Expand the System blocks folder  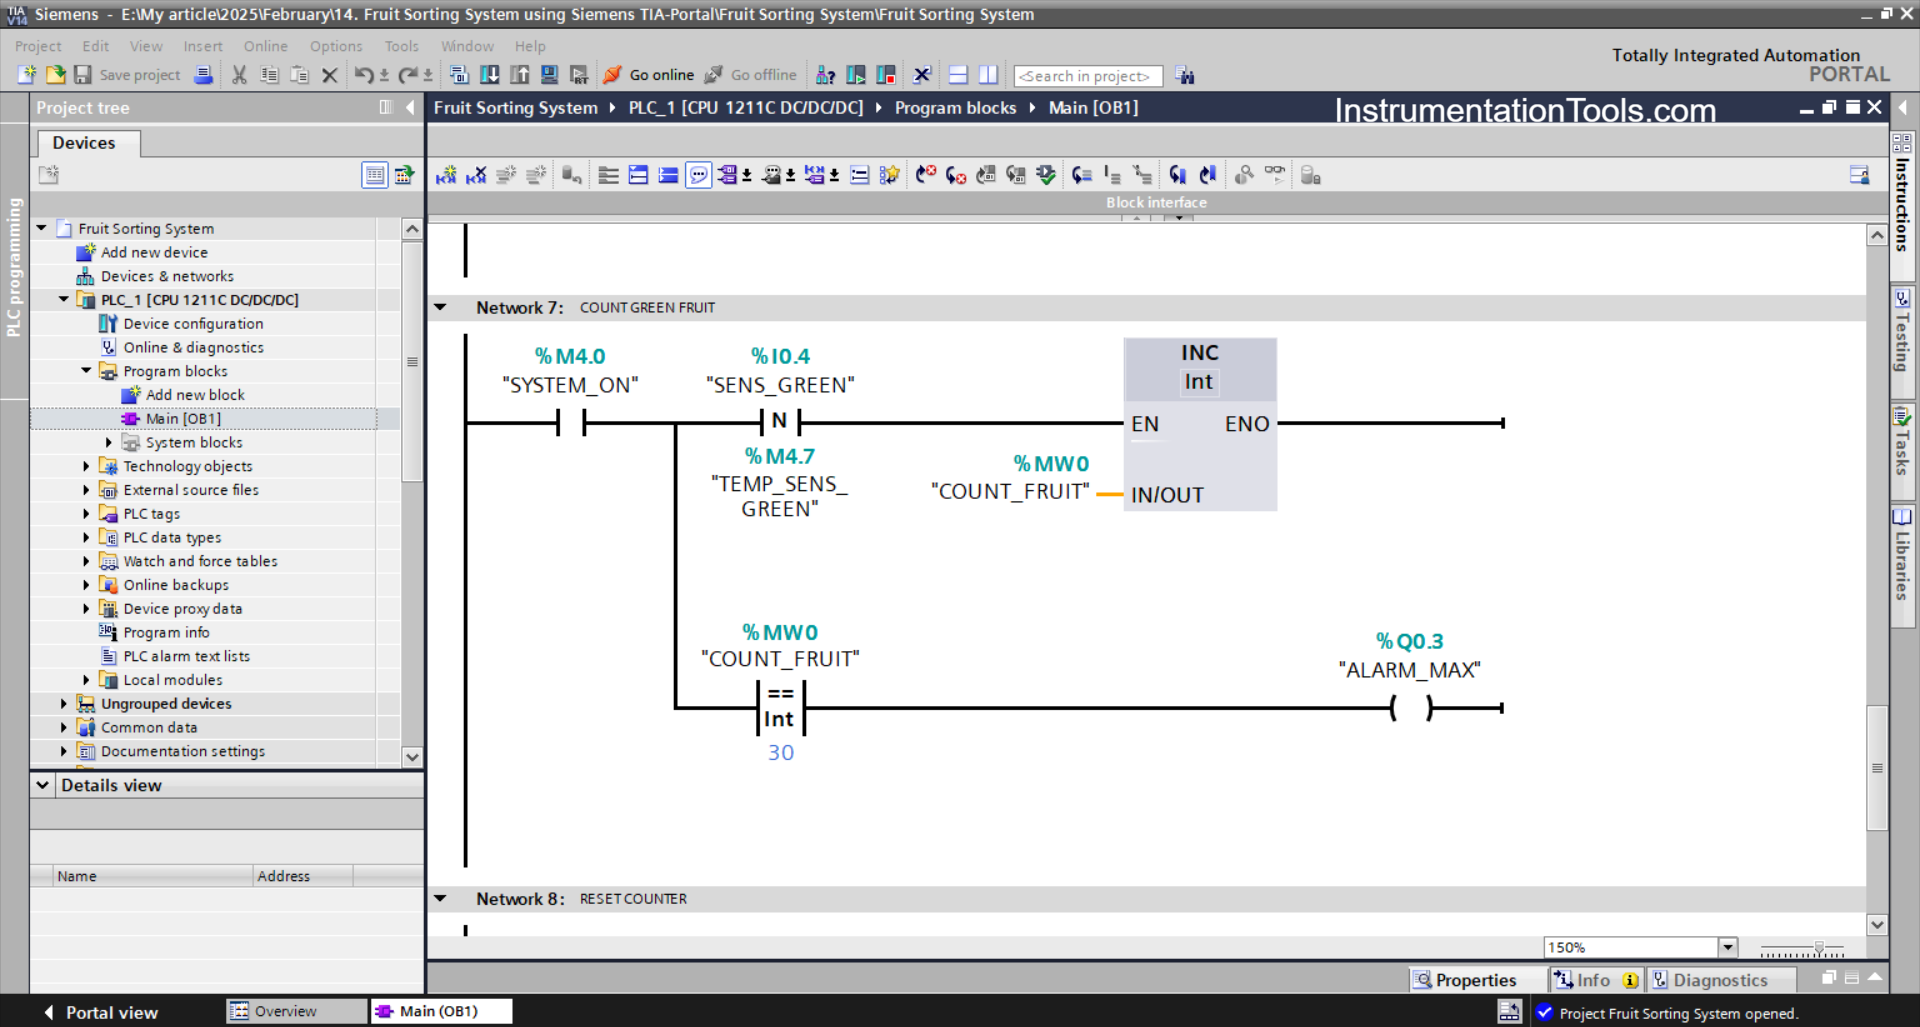click(109, 442)
